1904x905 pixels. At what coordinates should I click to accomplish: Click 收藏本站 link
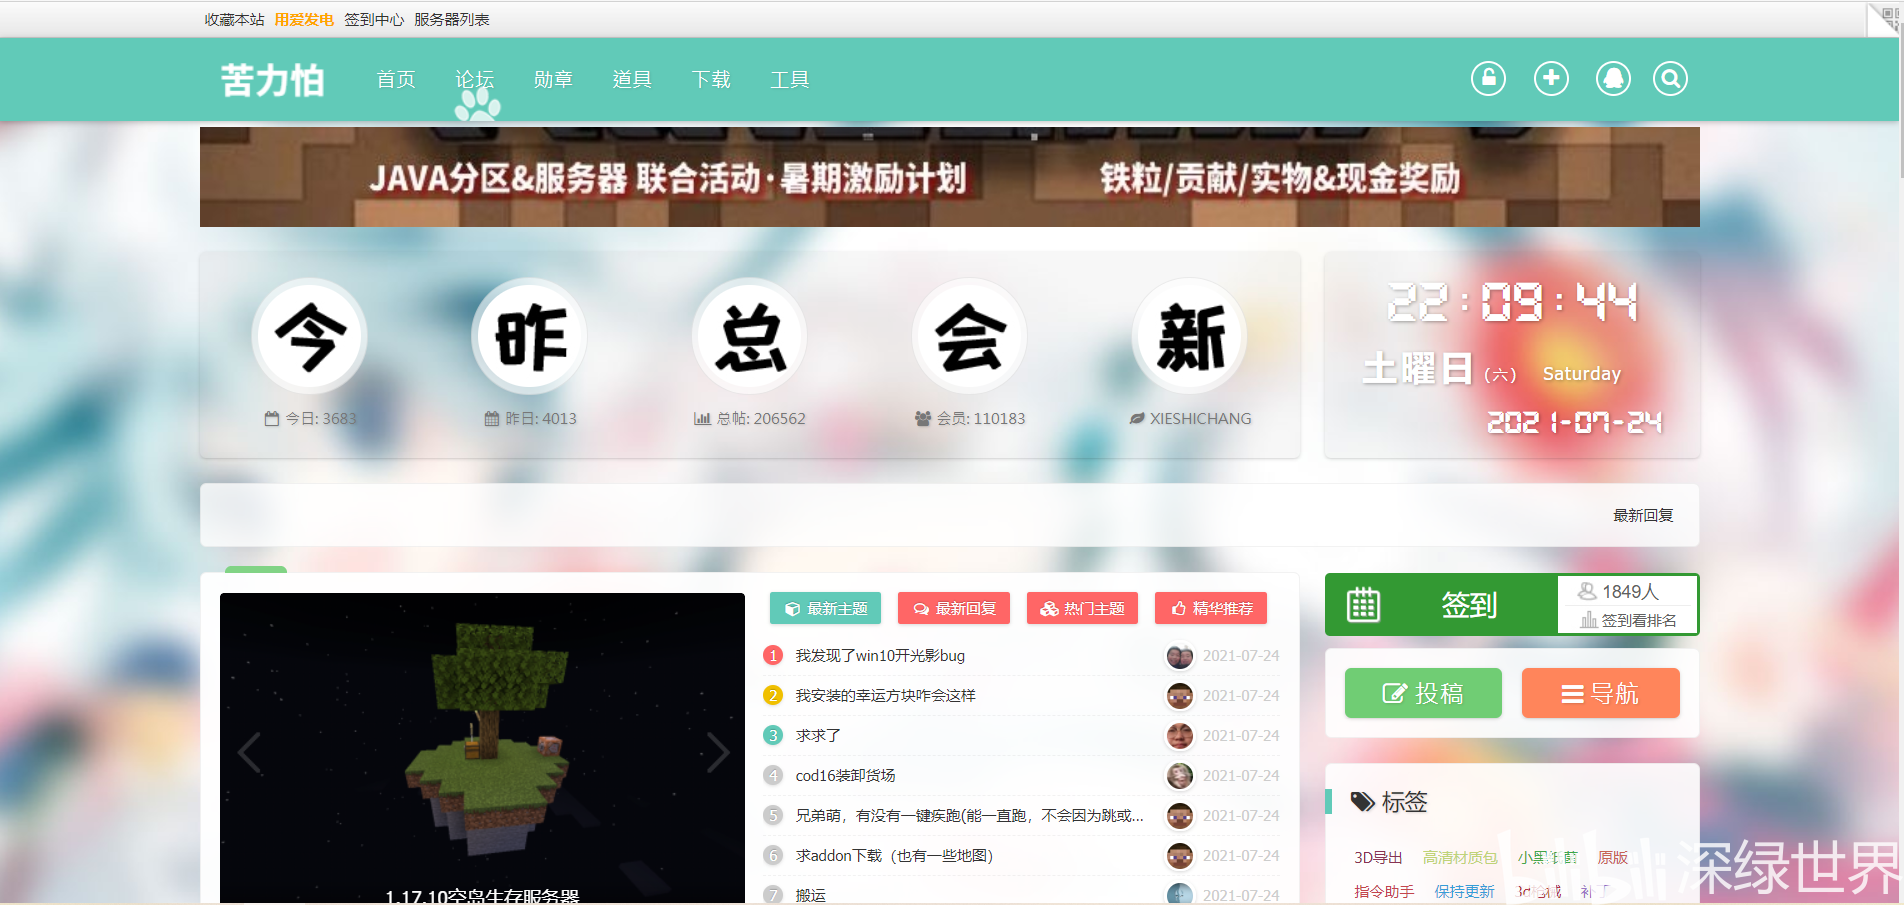click(x=234, y=20)
